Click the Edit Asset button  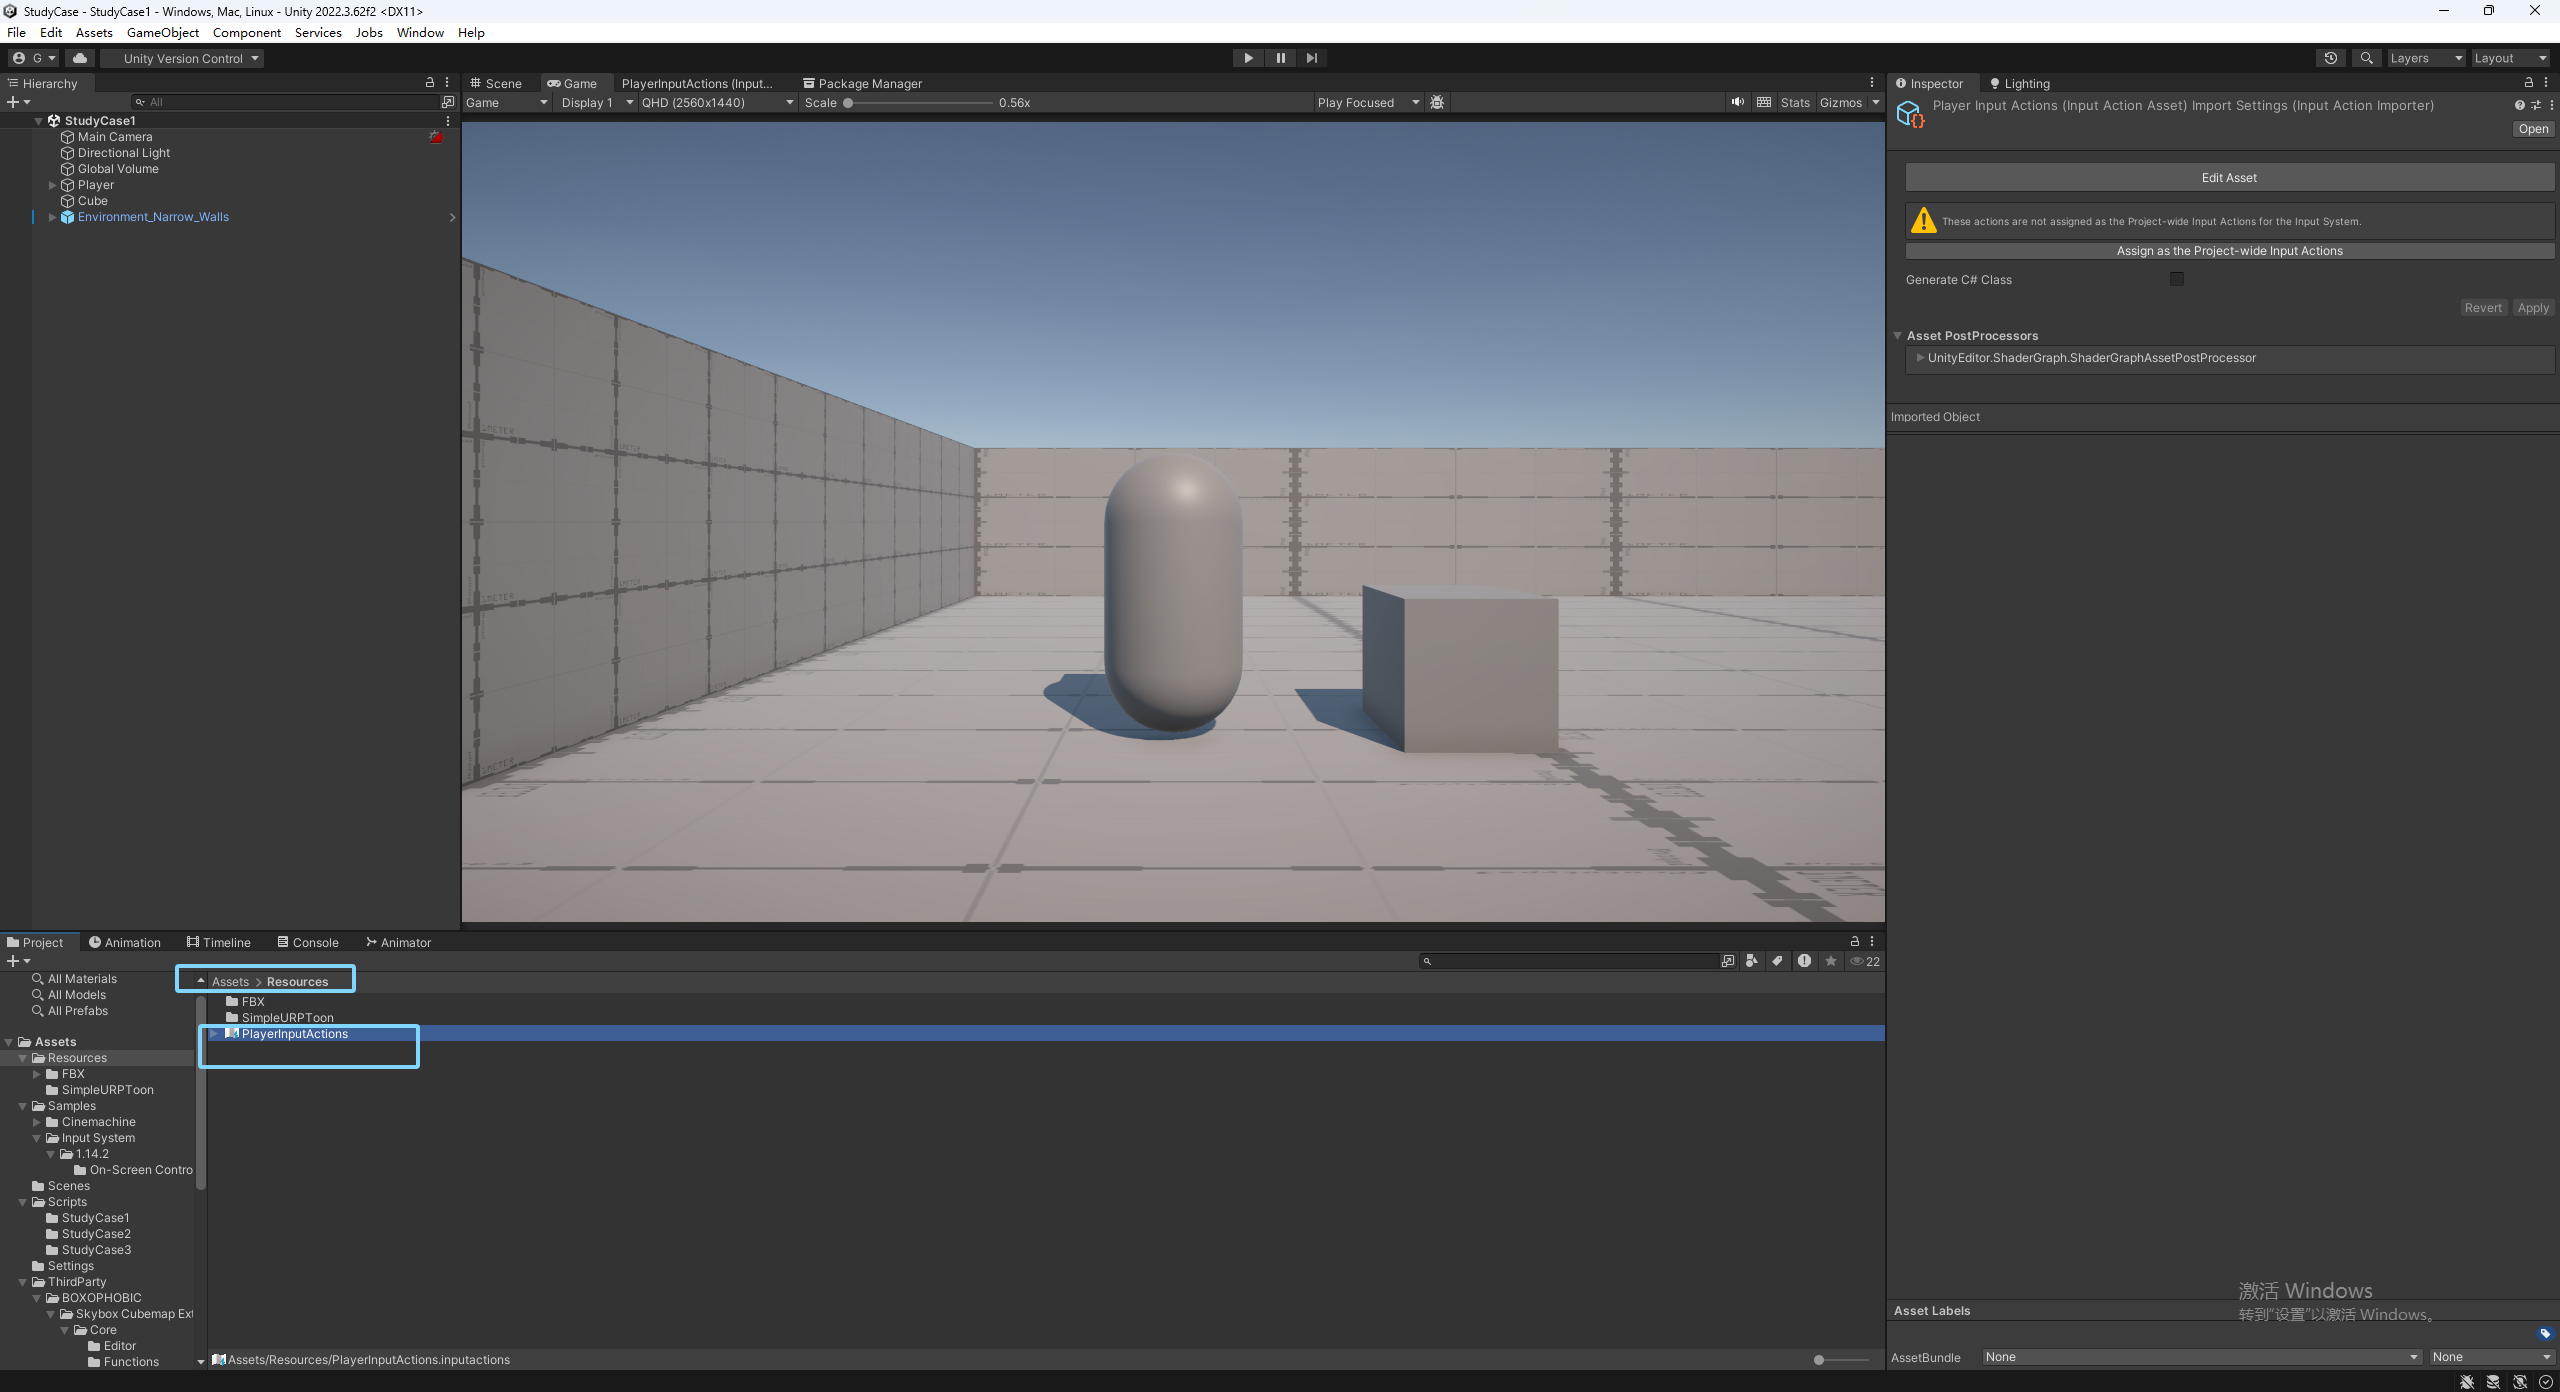(2229, 177)
